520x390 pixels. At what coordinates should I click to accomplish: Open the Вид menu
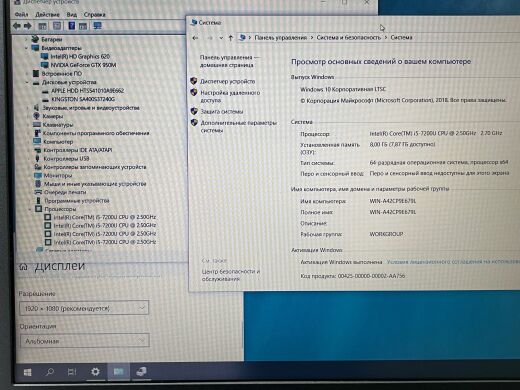pyautogui.click(x=72, y=14)
